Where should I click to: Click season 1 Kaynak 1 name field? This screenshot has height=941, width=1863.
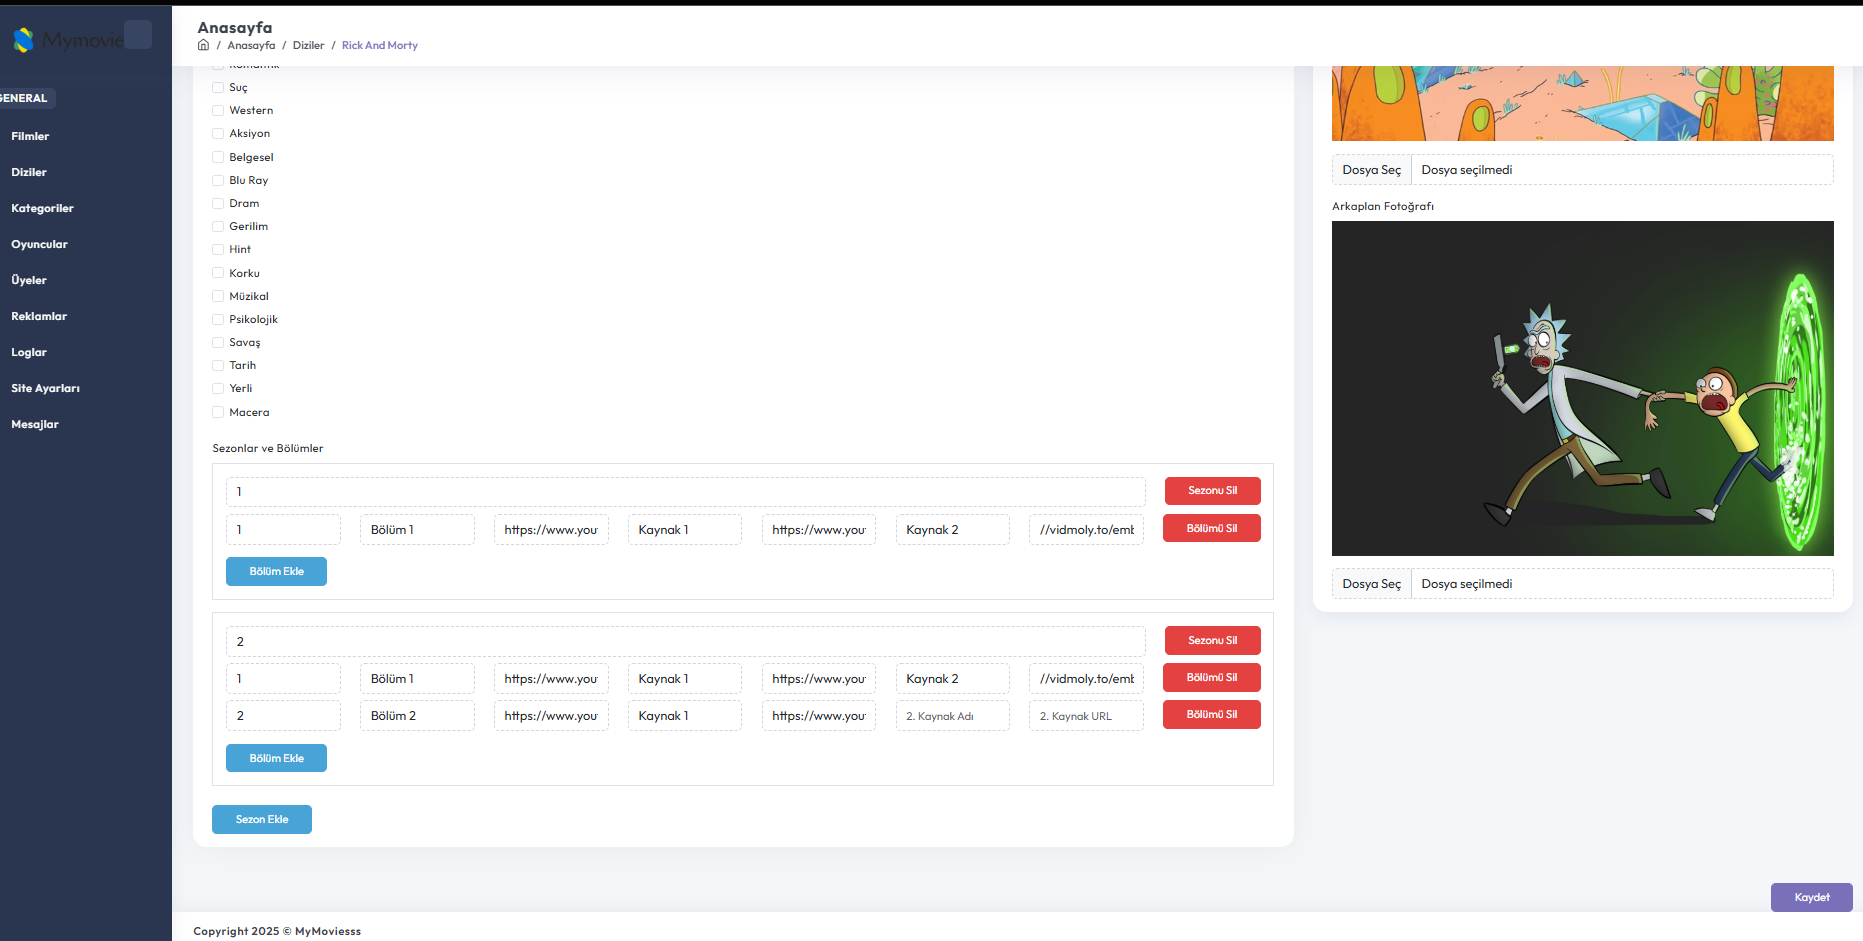click(684, 529)
